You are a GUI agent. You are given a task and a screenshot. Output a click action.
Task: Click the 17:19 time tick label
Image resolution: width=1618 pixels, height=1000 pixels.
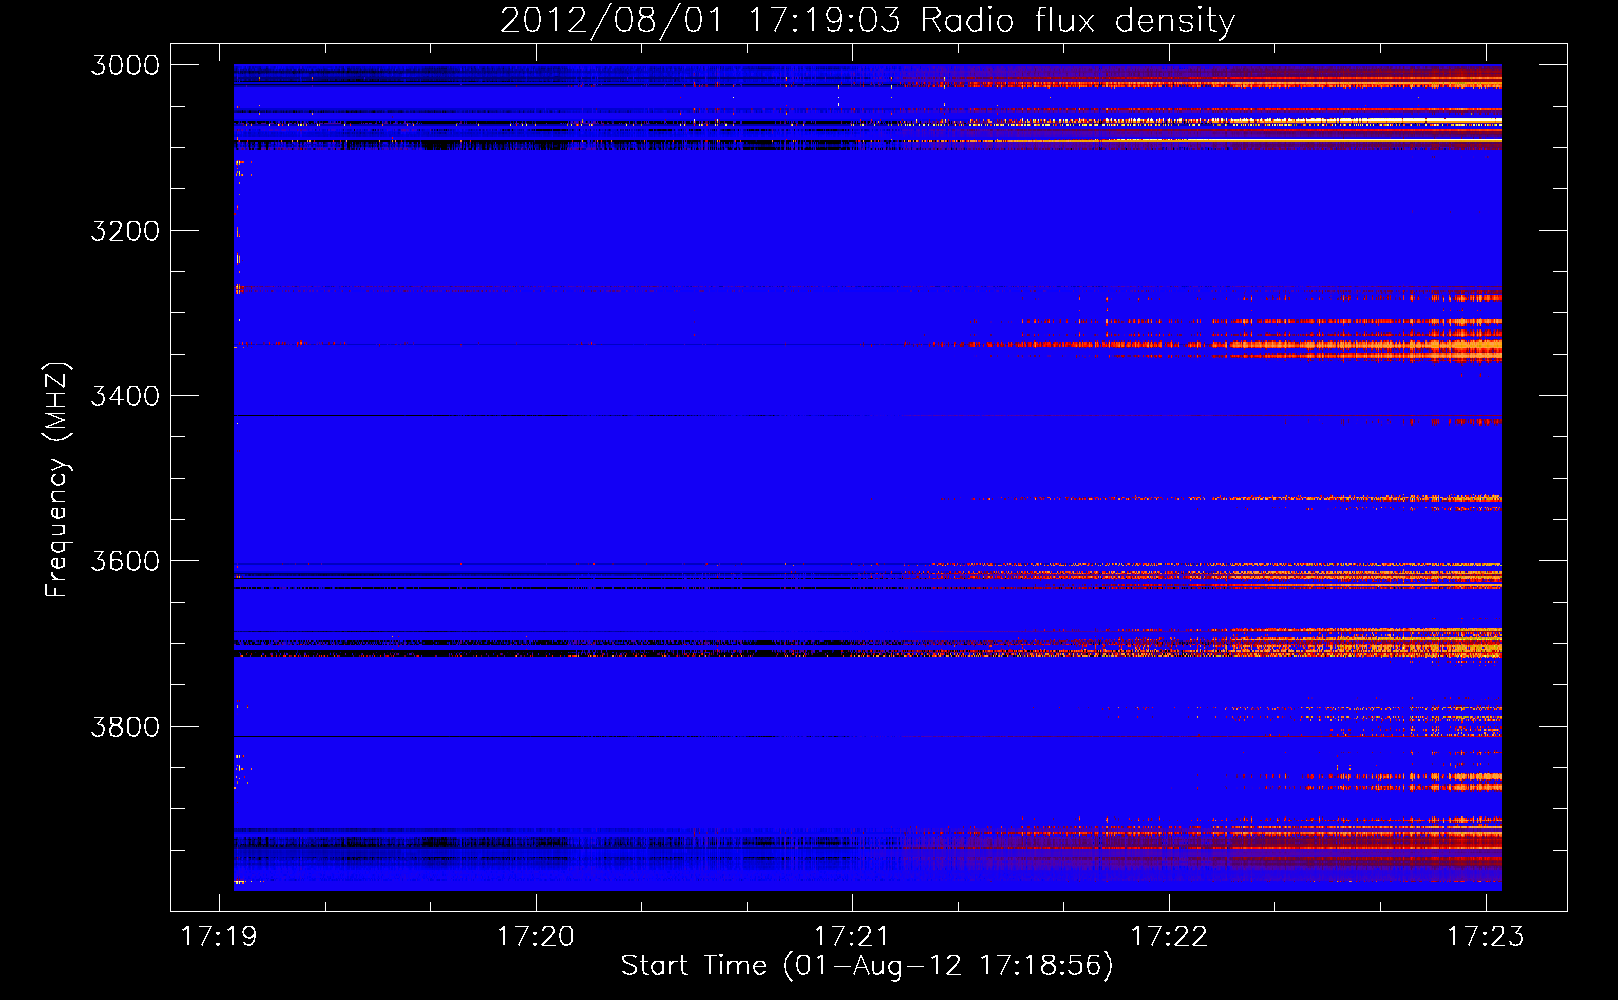pyautogui.click(x=219, y=936)
